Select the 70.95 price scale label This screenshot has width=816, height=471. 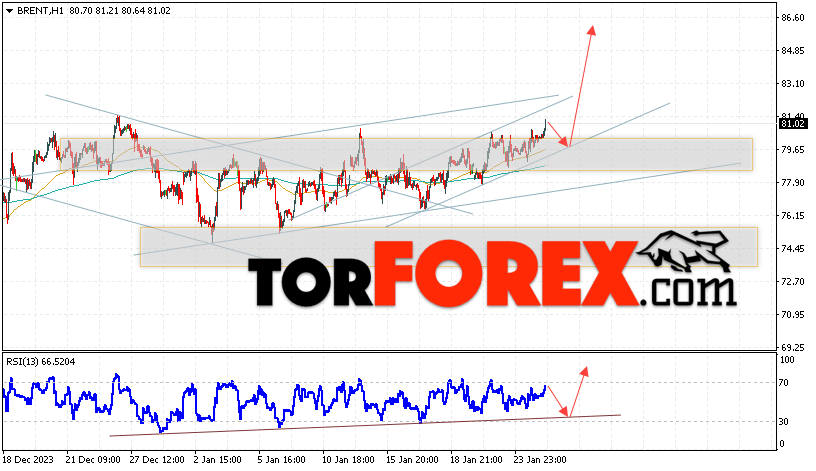(793, 314)
